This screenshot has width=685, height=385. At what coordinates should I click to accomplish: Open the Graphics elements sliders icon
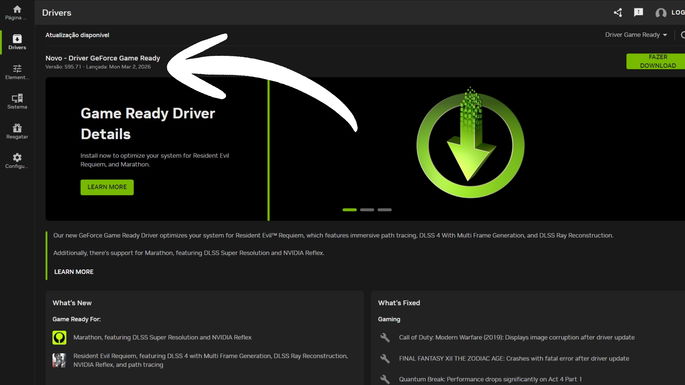click(x=17, y=69)
